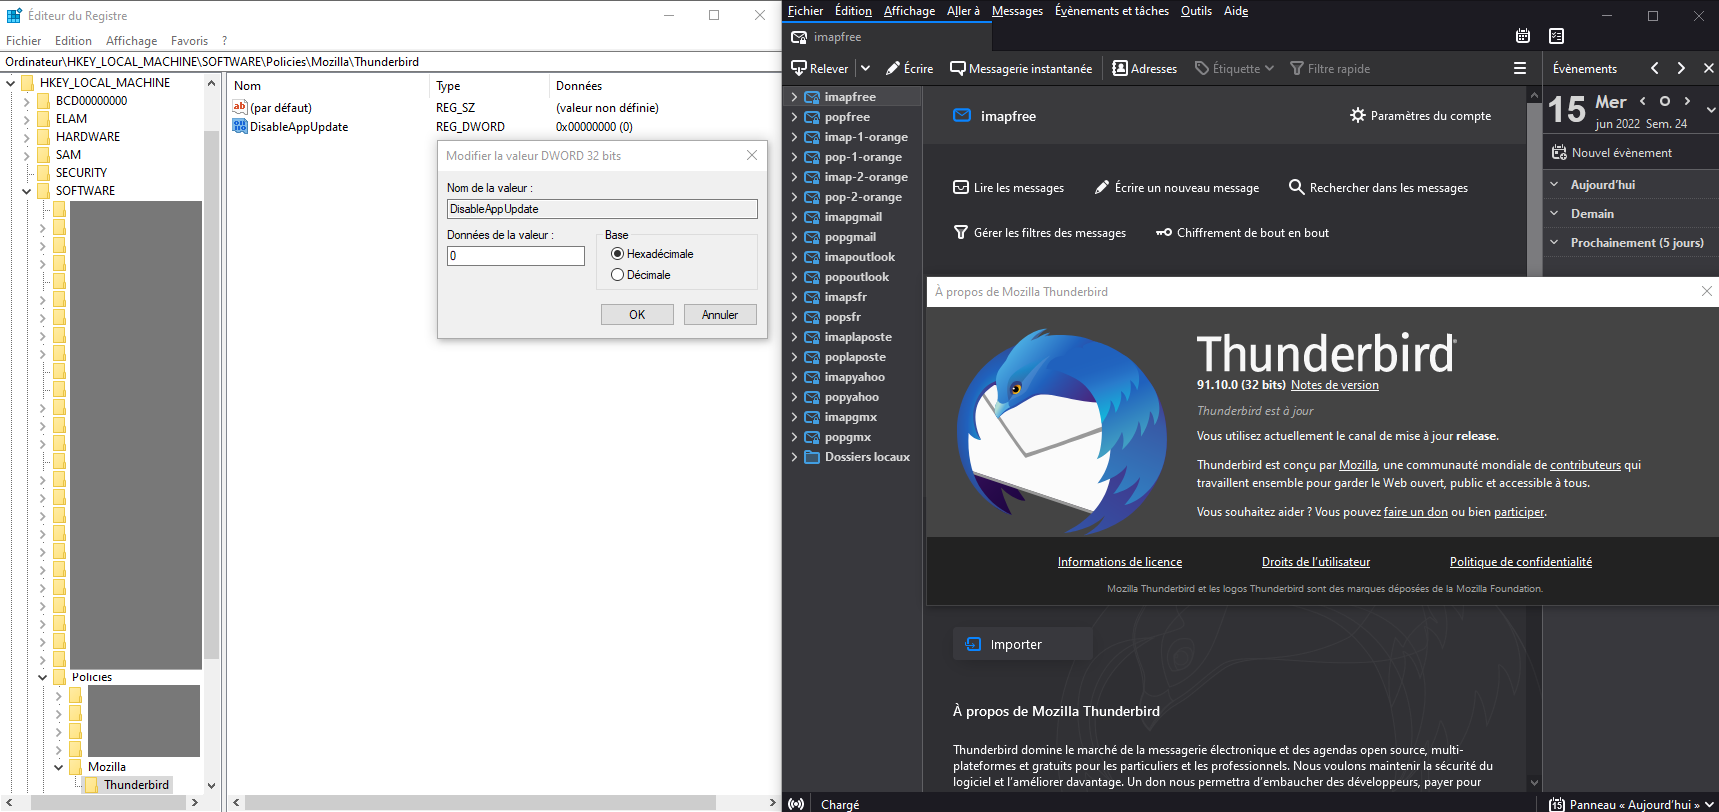Open registry editor Favoris menu
This screenshot has width=1719, height=812.
pos(189,41)
